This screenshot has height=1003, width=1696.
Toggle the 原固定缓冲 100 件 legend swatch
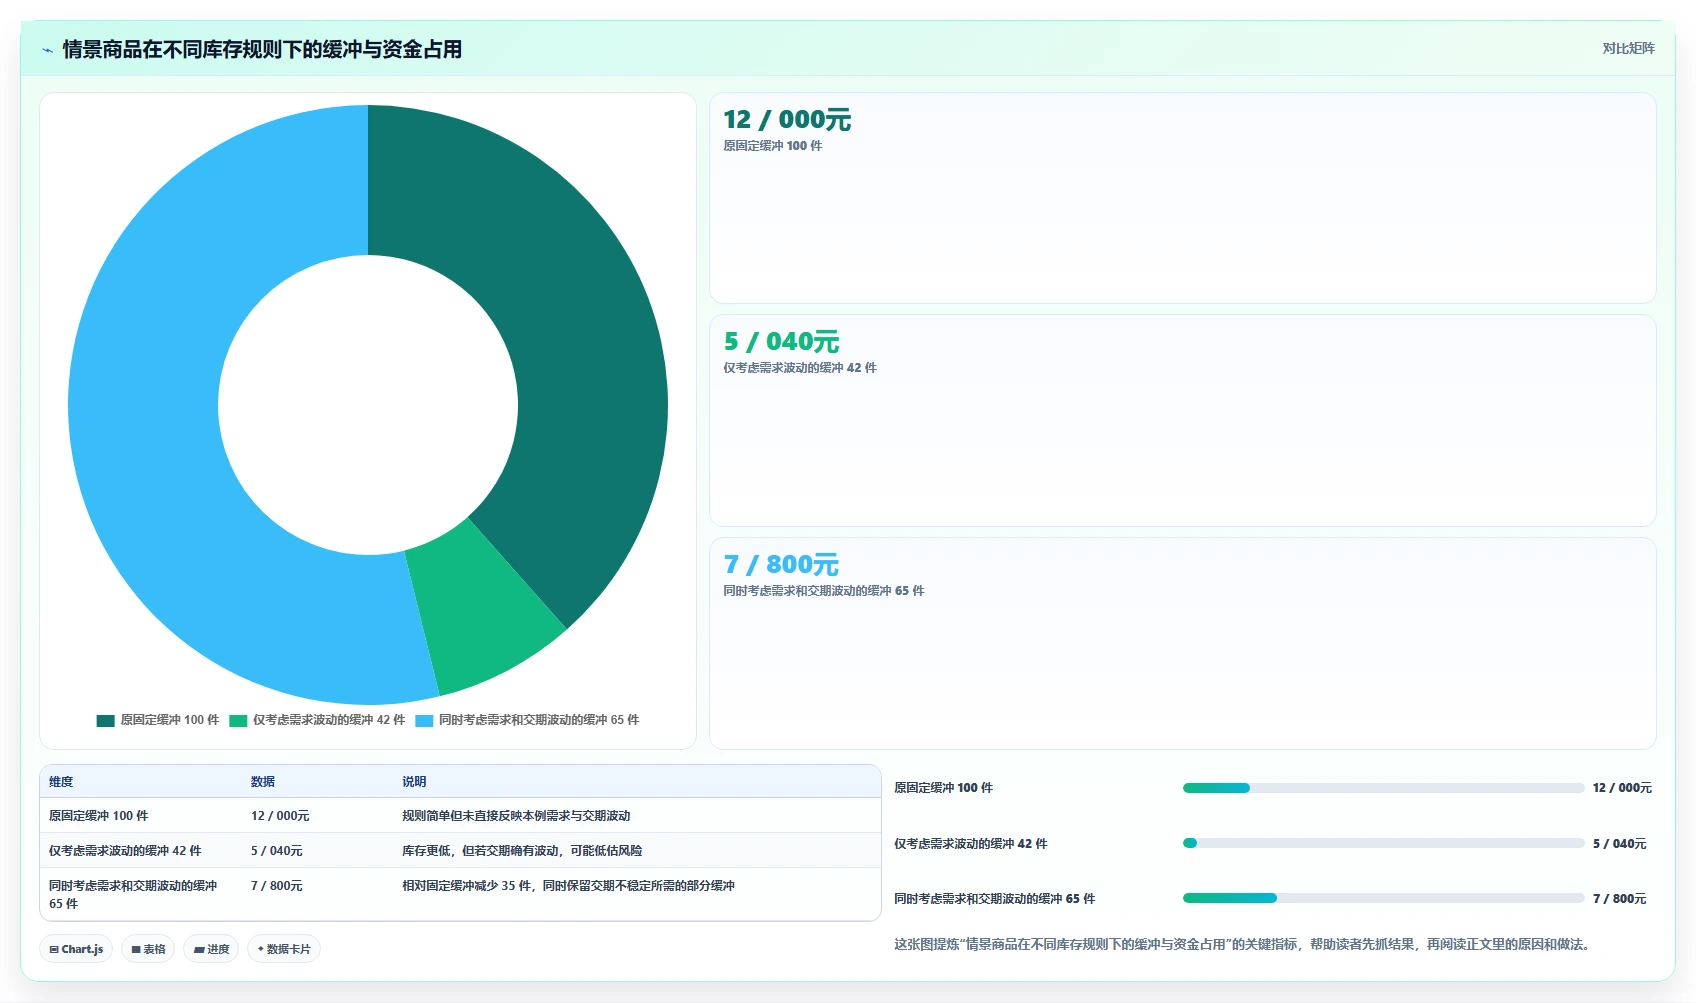pos(105,720)
